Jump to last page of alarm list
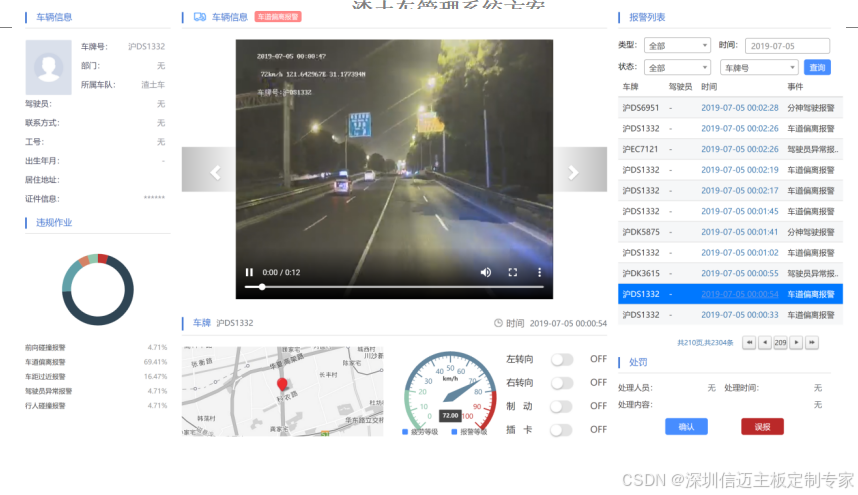The height and width of the screenshot is (495, 858). tap(812, 342)
